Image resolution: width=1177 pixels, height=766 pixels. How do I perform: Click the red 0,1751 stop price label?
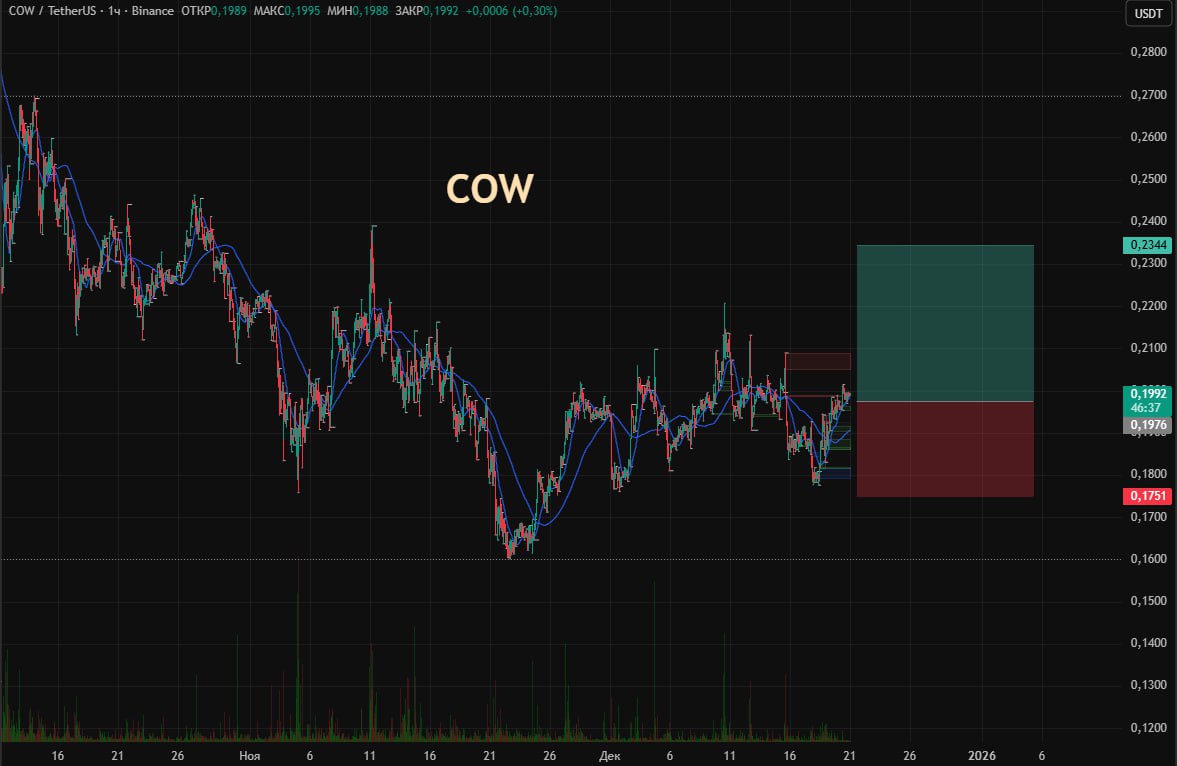click(1148, 496)
